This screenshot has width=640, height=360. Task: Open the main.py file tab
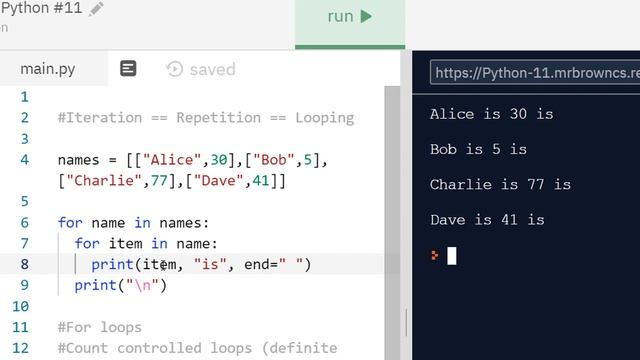coord(48,69)
